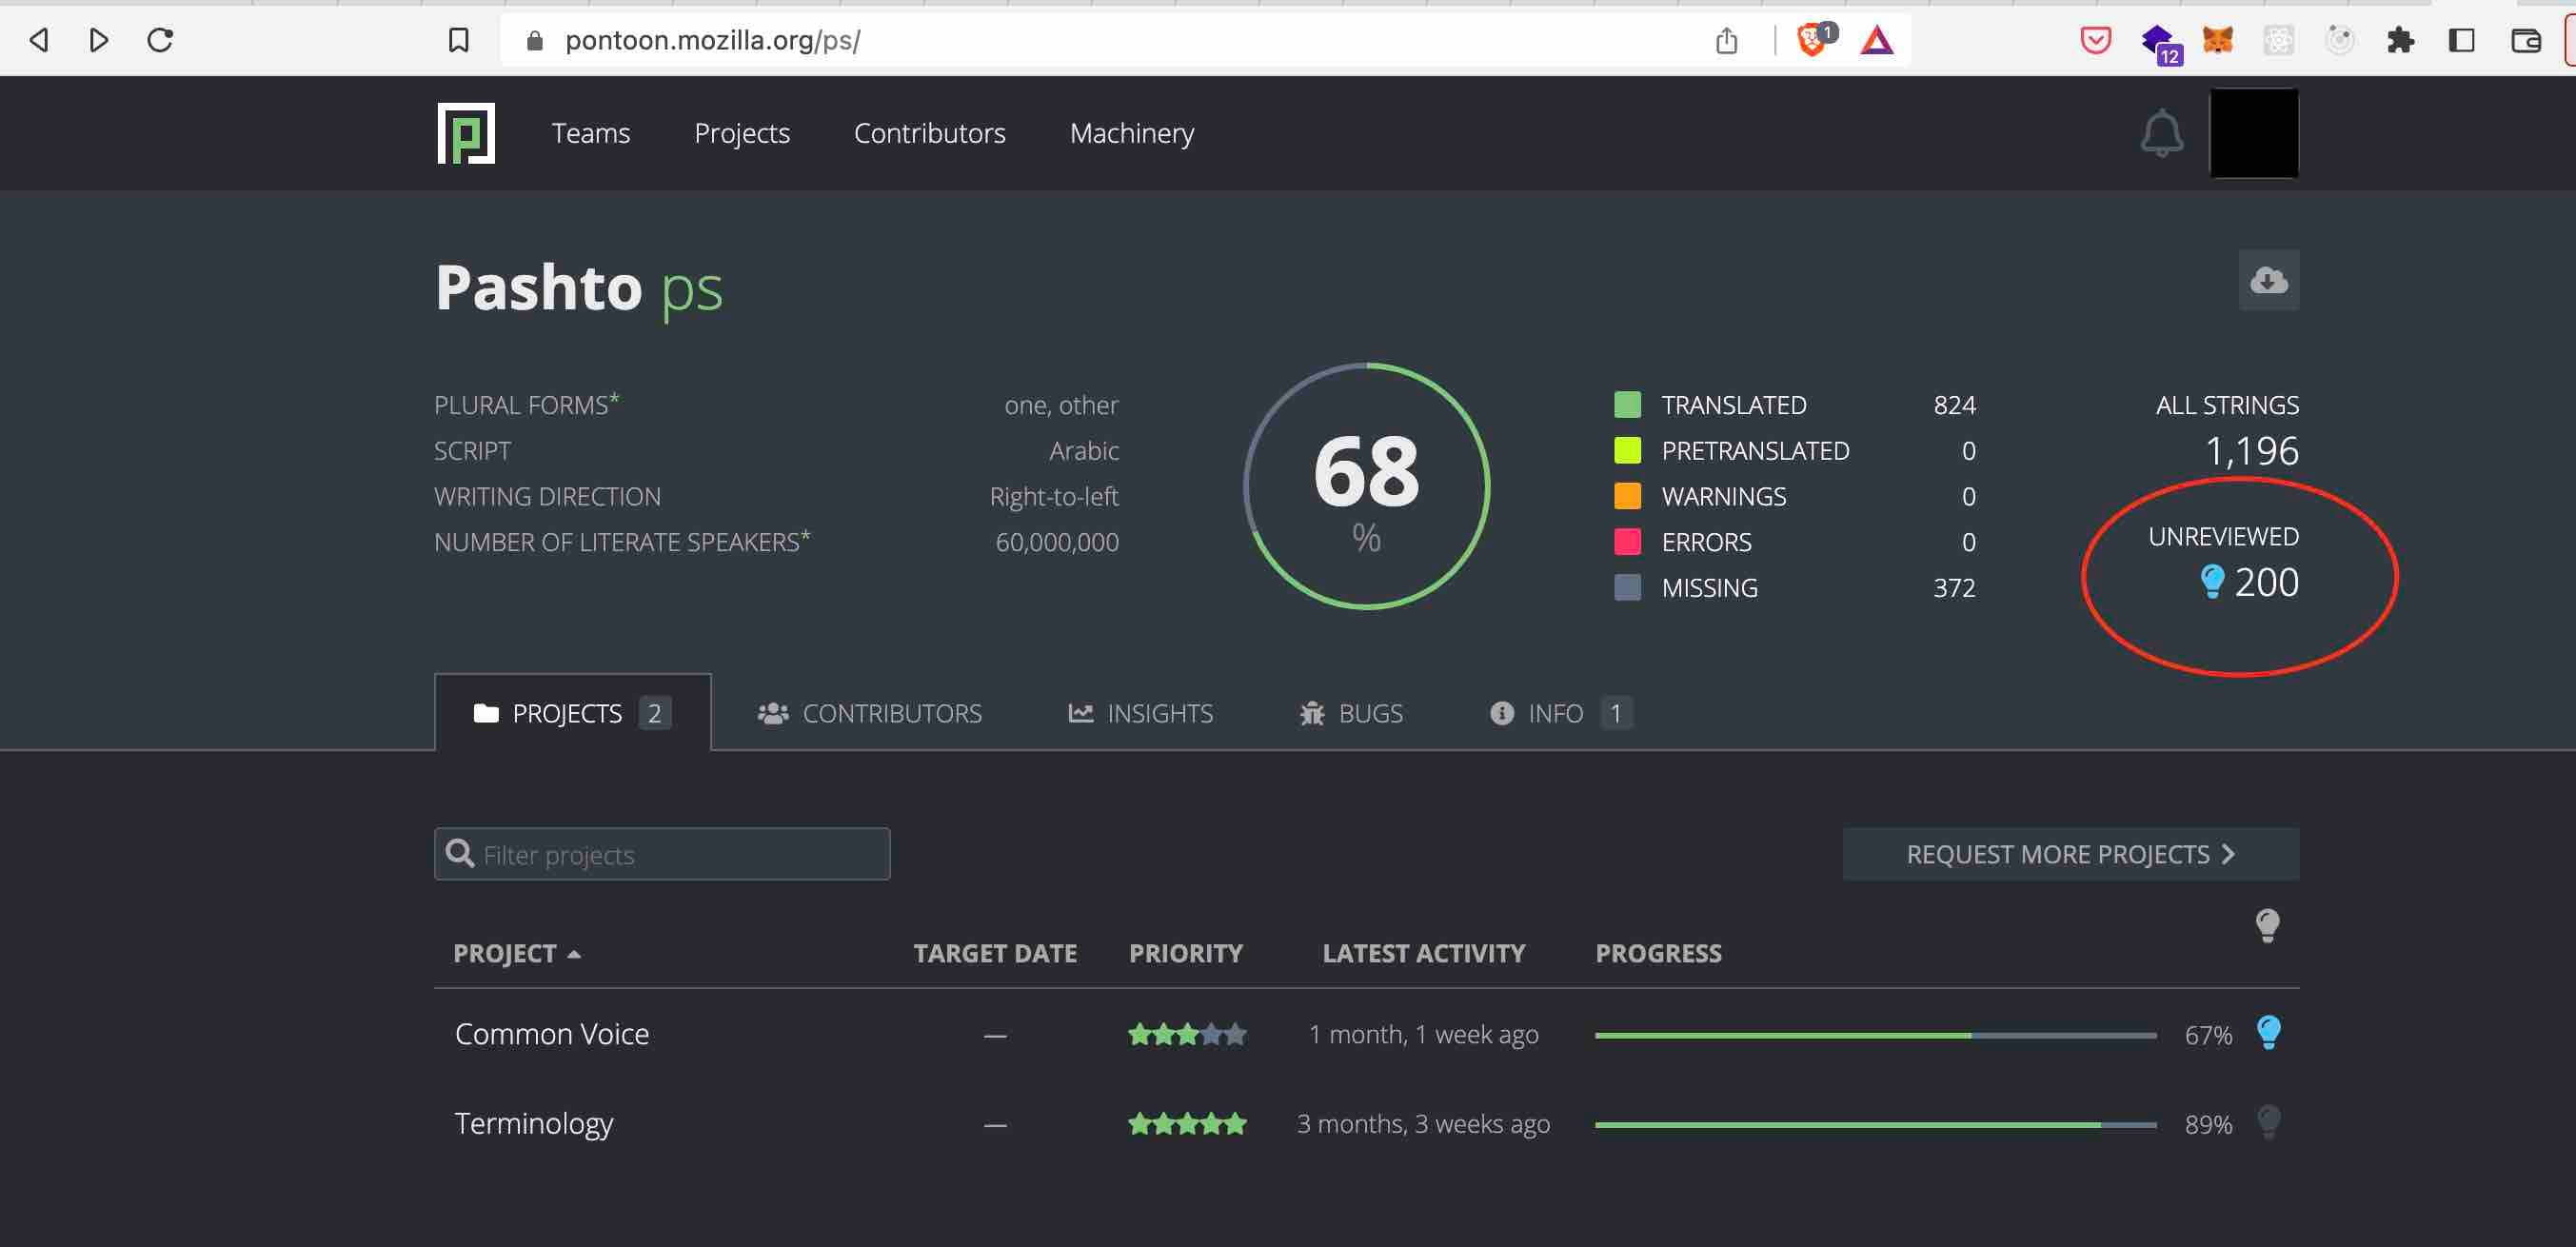Viewport: 2576px width, 1247px height.
Task: Go forward with browser forward arrow
Action: pyautogui.click(x=98, y=40)
